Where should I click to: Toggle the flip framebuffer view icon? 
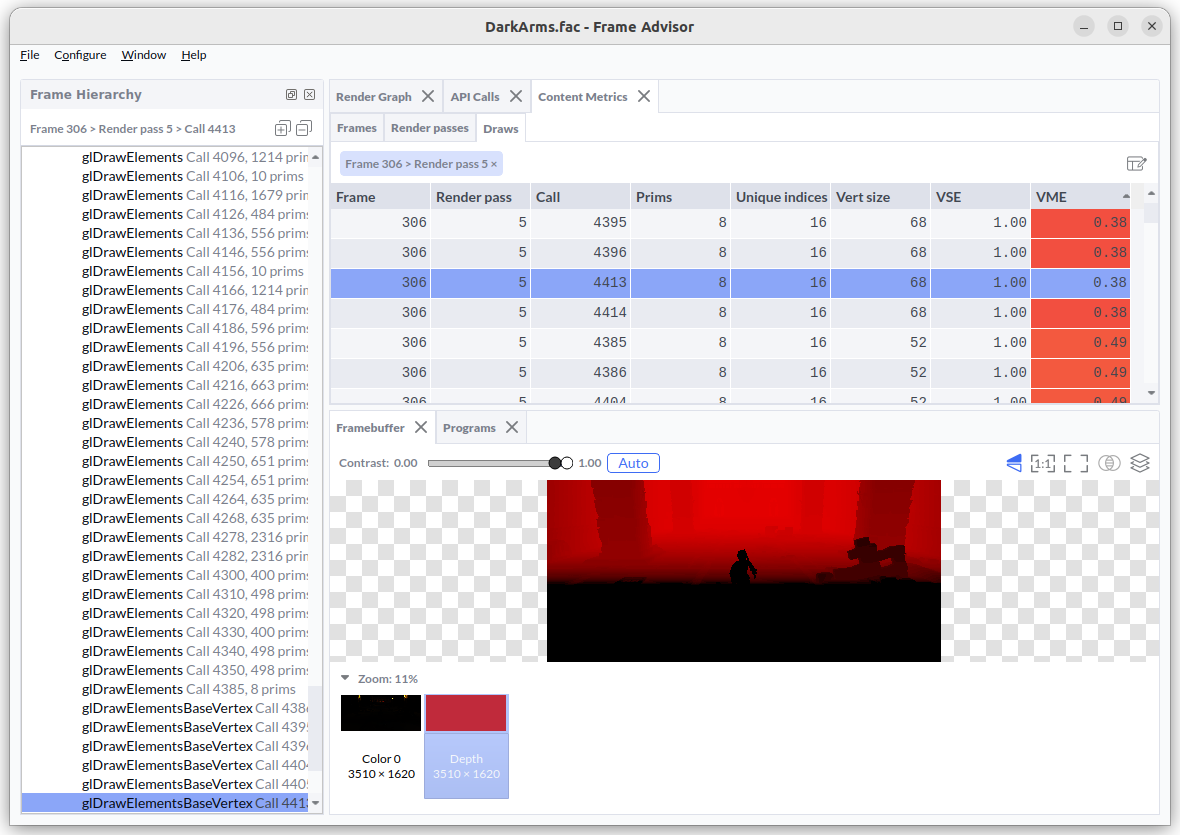[1014, 463]
